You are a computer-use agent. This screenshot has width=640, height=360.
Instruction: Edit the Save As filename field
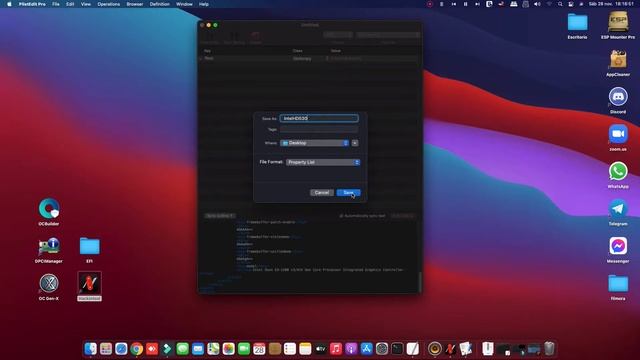(x=319, y=118)
